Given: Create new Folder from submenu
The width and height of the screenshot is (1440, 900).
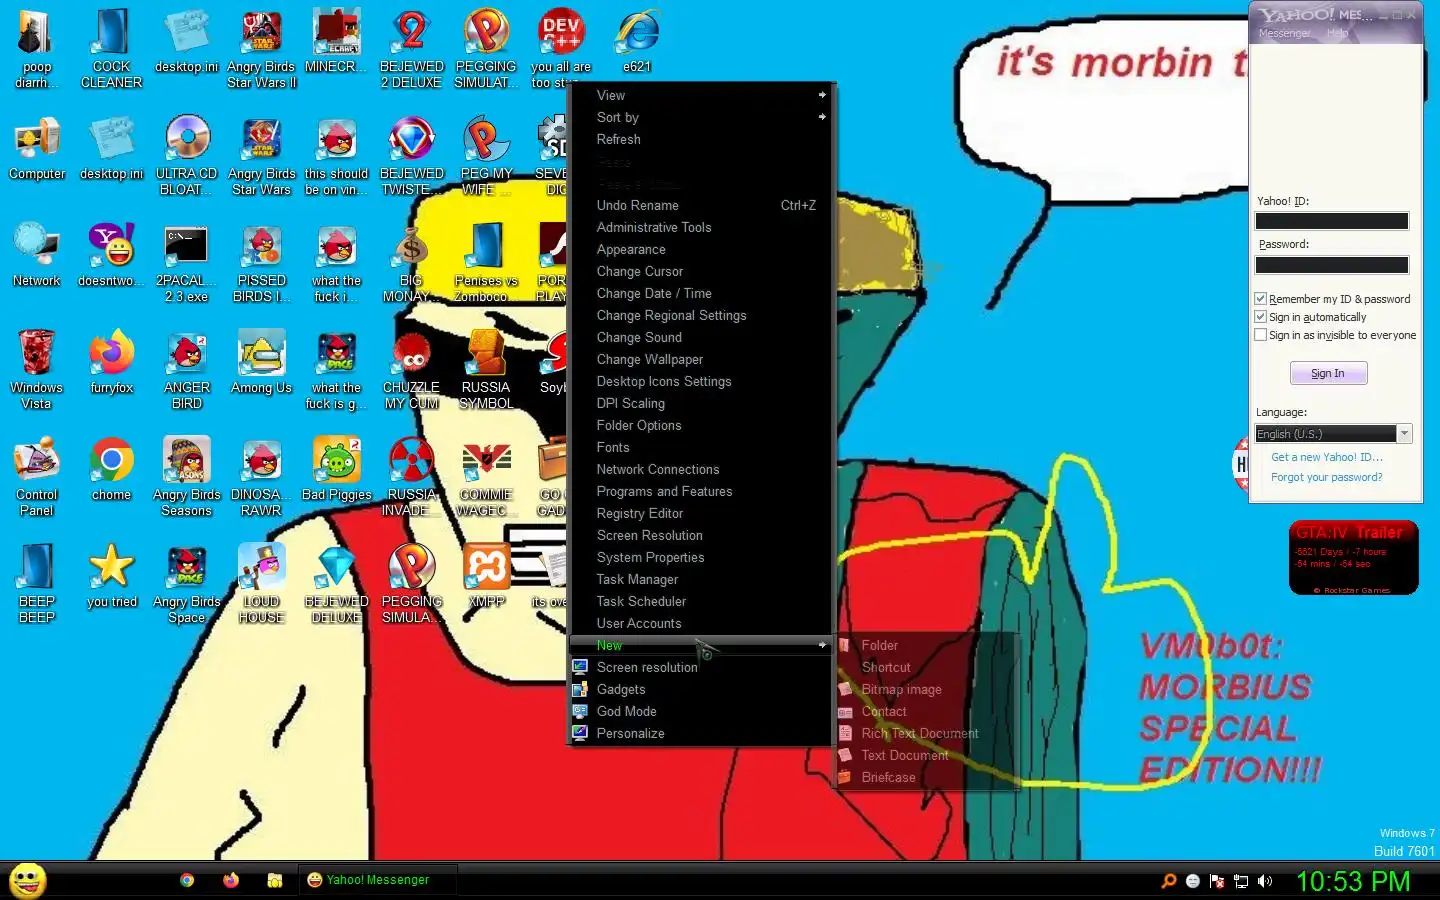Looking at the screenshot, I should tap(926, 645).
